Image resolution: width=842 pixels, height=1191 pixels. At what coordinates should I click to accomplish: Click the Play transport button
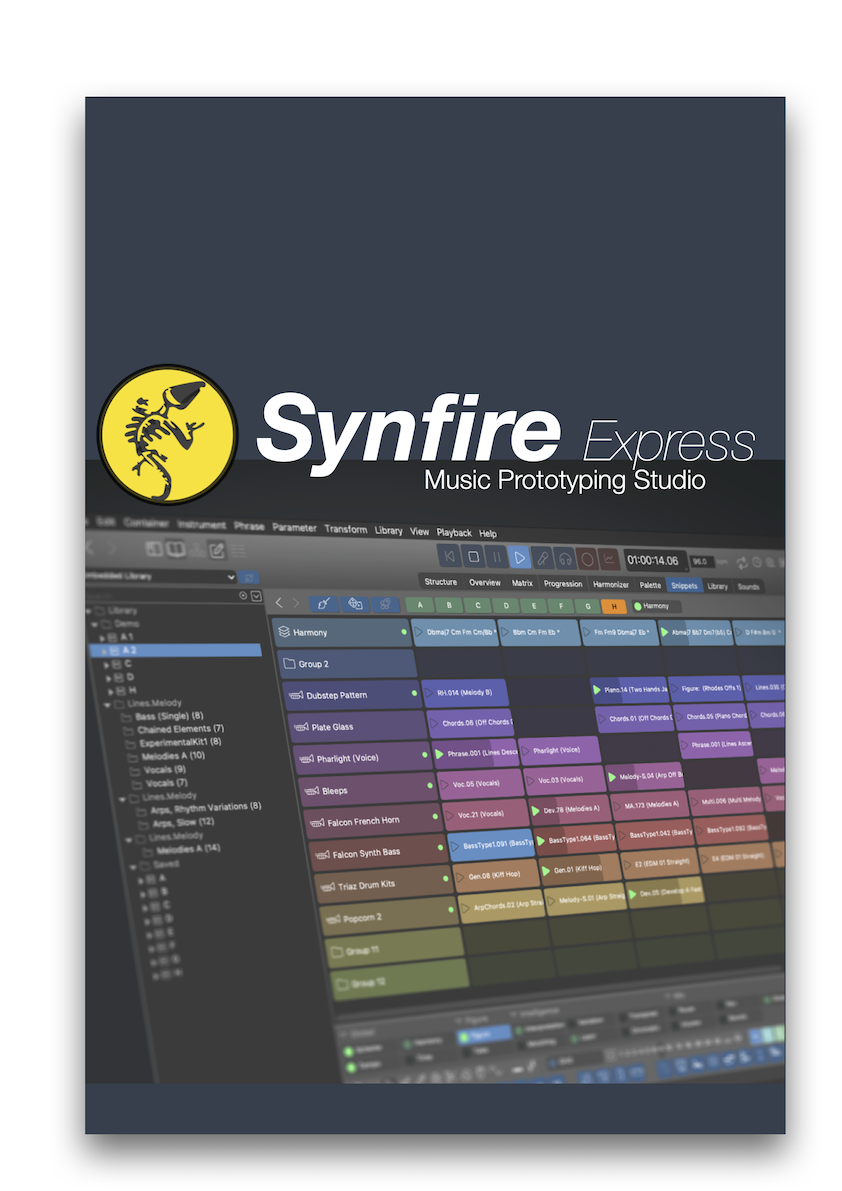[519, 558]
